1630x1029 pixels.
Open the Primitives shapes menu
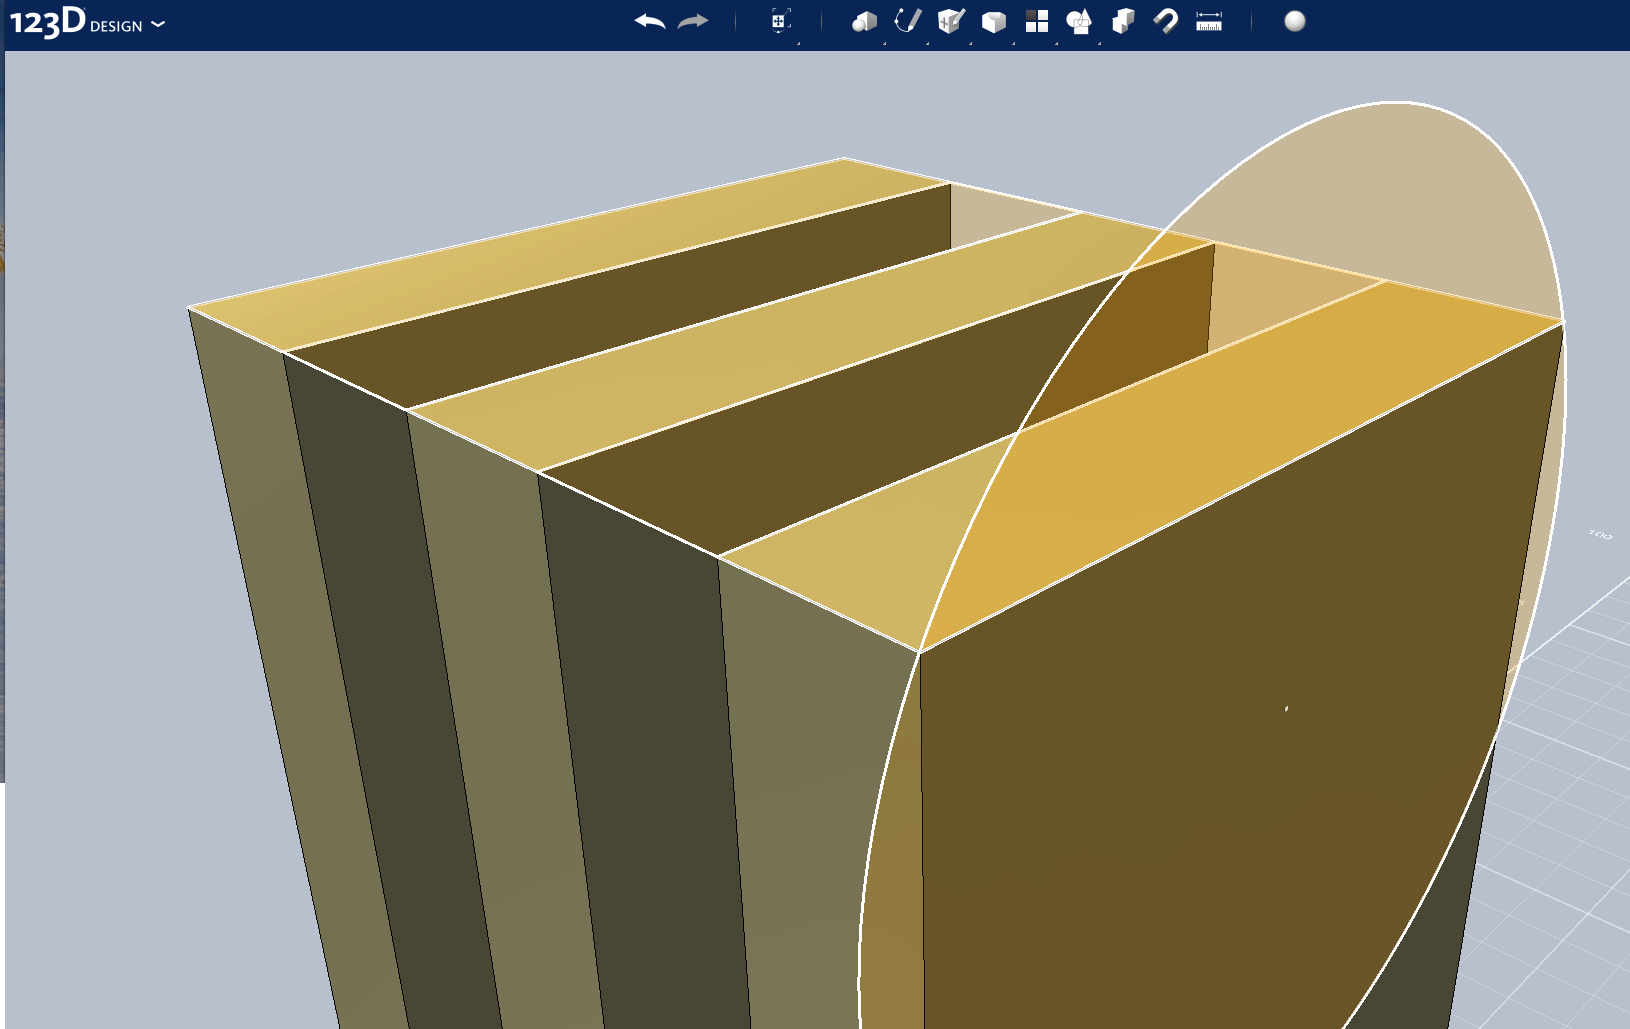[x=864, y=21]
